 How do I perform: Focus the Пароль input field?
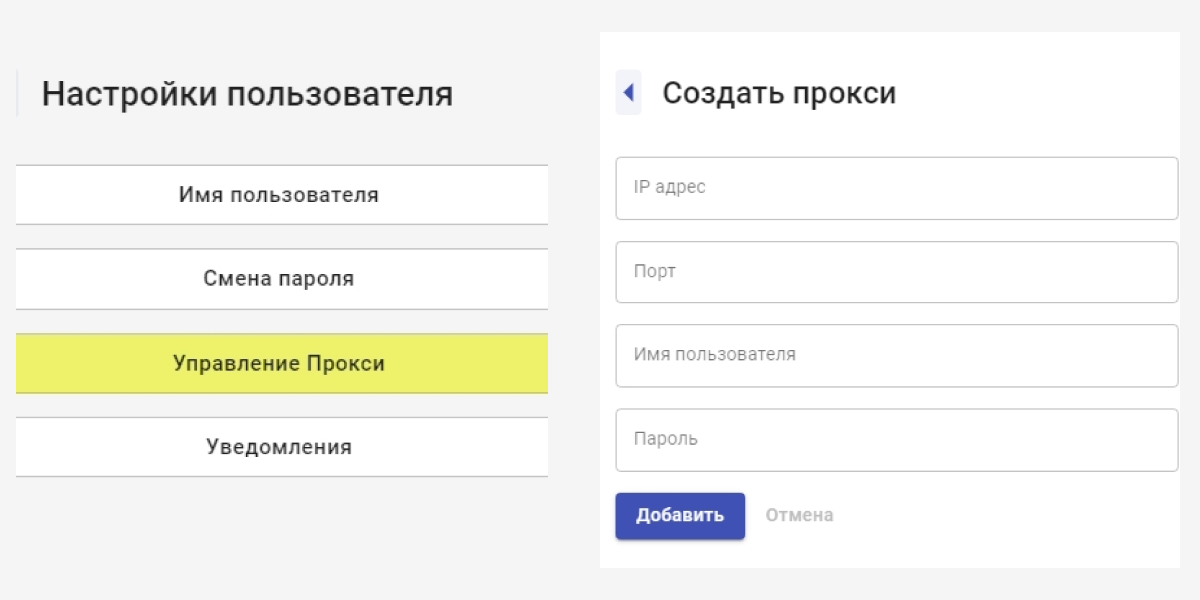[x=897, y=440]
